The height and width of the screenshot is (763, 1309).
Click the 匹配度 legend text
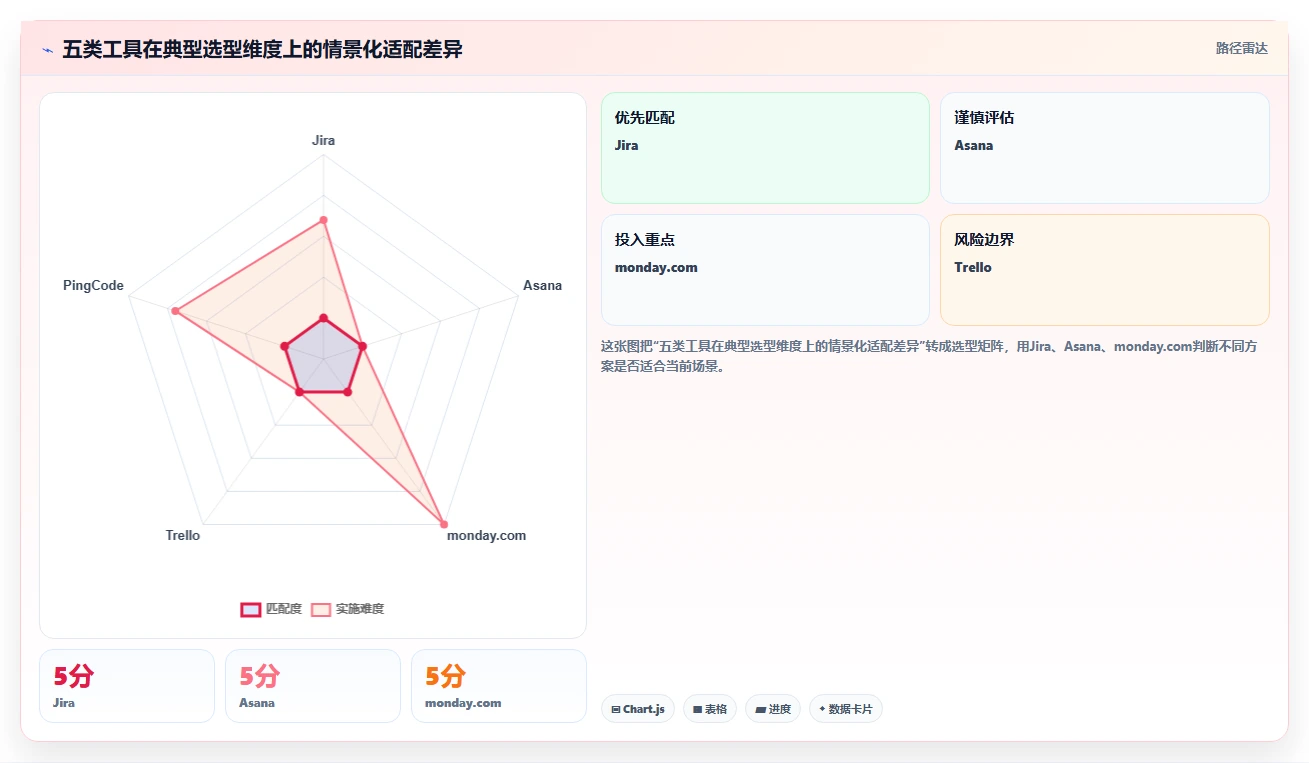point(284,609)
